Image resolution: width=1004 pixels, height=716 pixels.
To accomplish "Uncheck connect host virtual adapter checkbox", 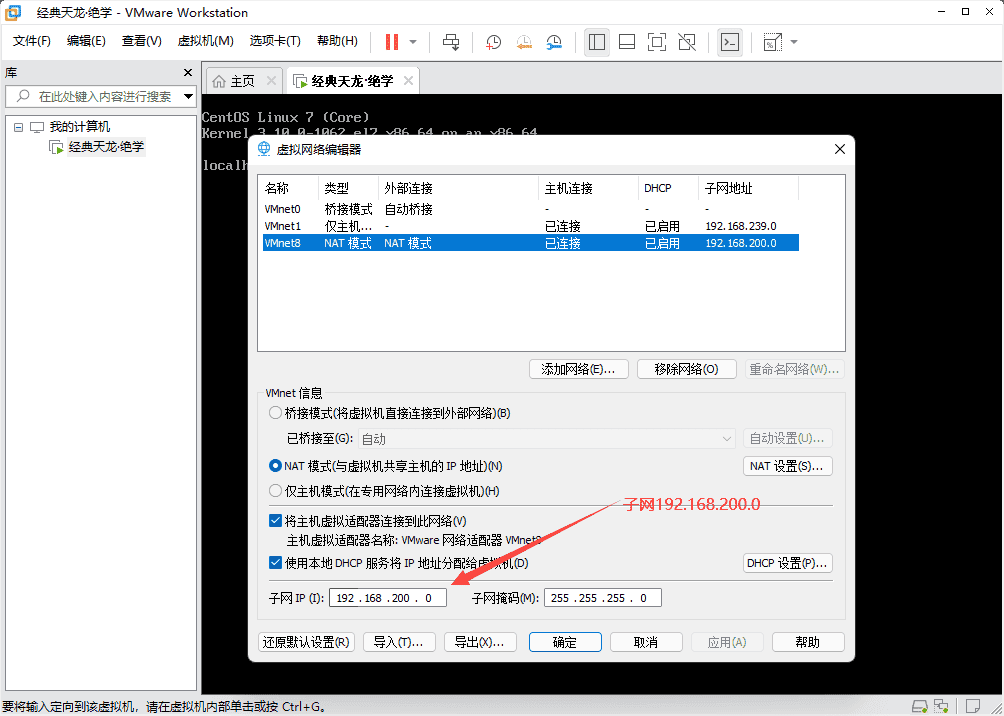I will 276,521.
